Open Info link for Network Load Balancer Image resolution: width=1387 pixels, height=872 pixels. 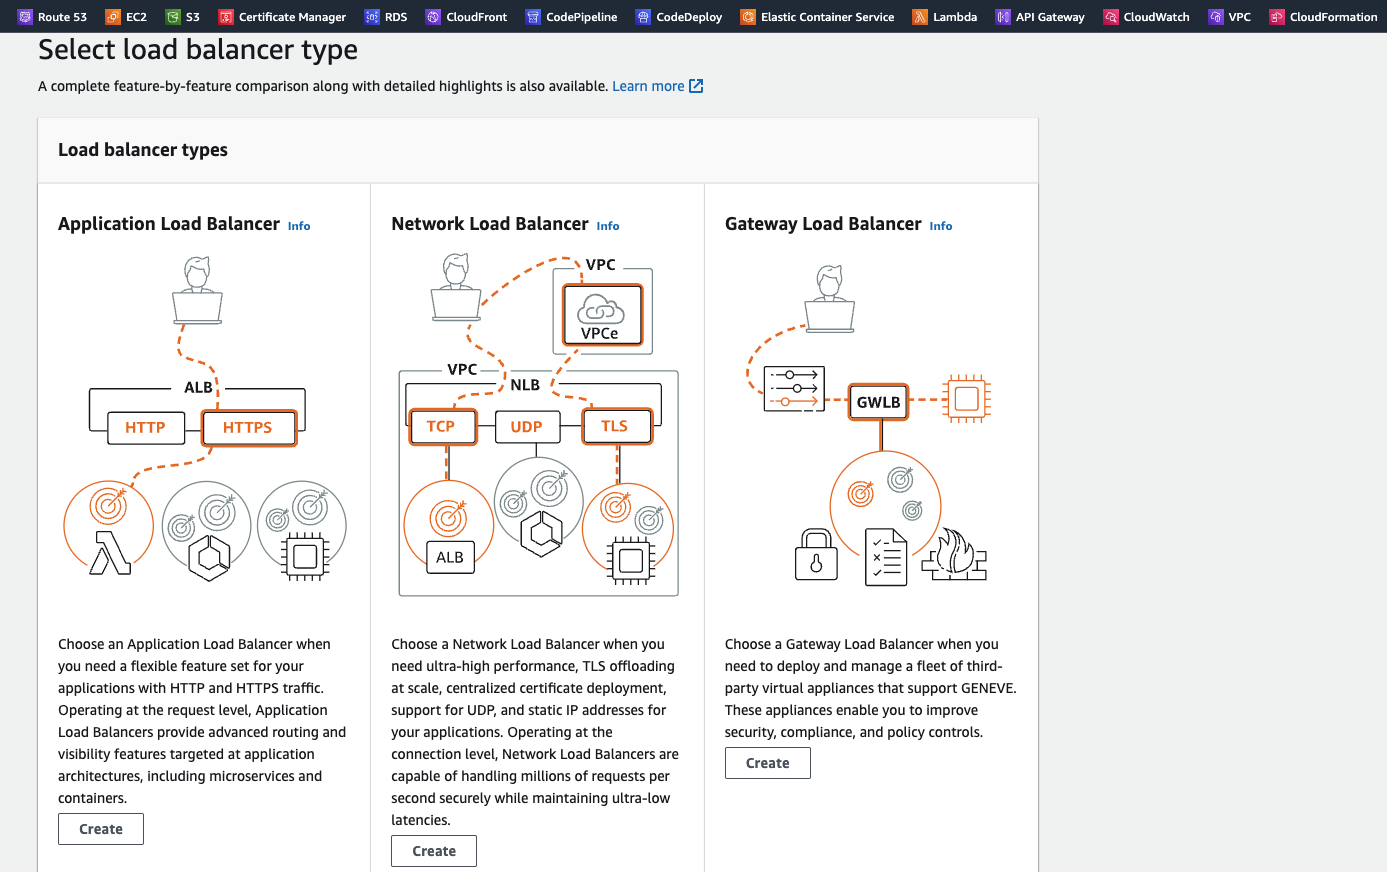[608, 226]
